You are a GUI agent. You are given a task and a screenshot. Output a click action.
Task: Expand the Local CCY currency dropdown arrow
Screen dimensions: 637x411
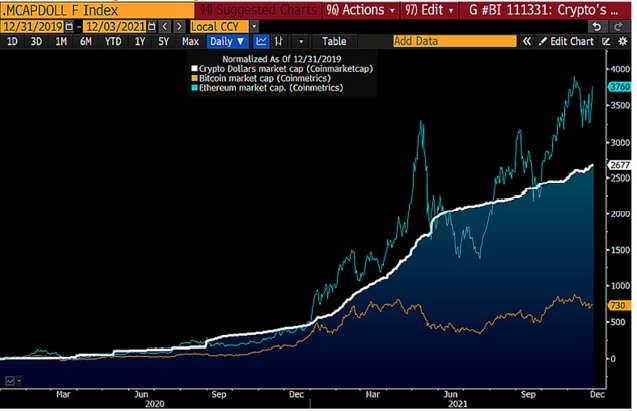coord(254,27)
